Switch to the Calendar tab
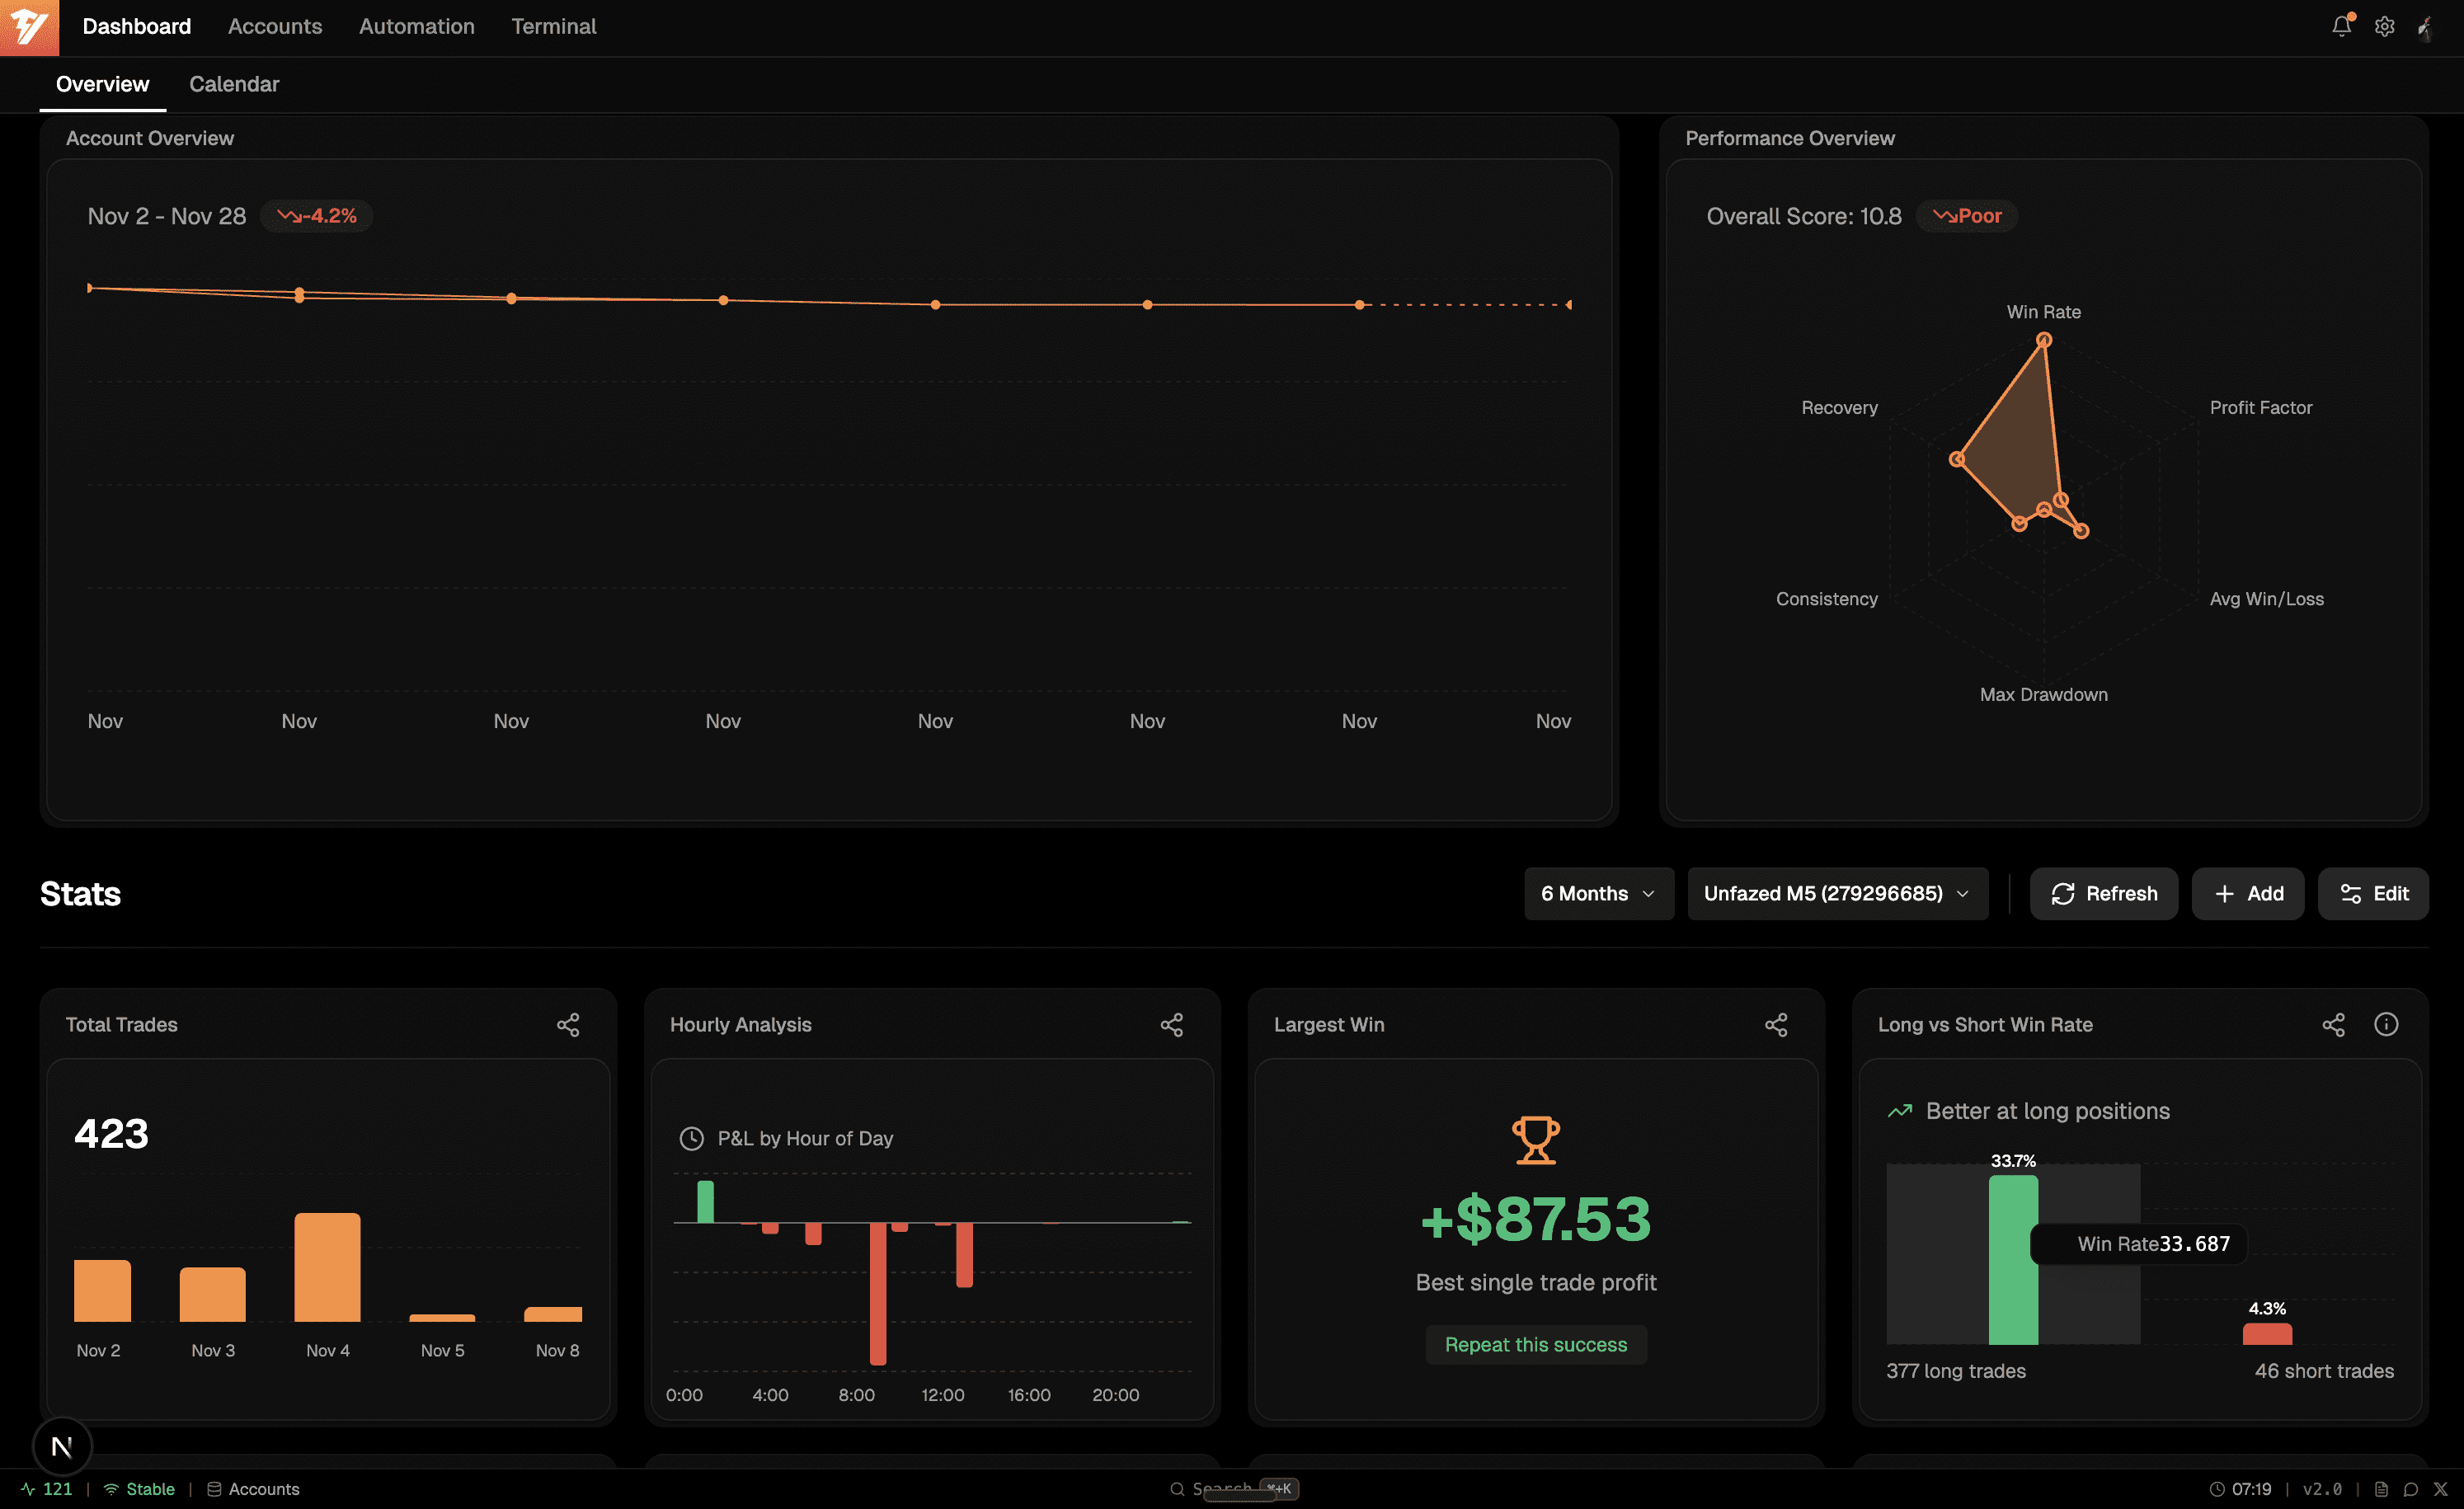This screenshot has height=1509, width=2464. 234,84
